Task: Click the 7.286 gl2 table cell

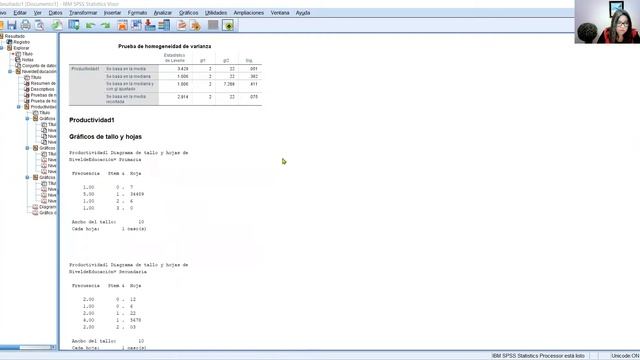Action: point(229,84)
